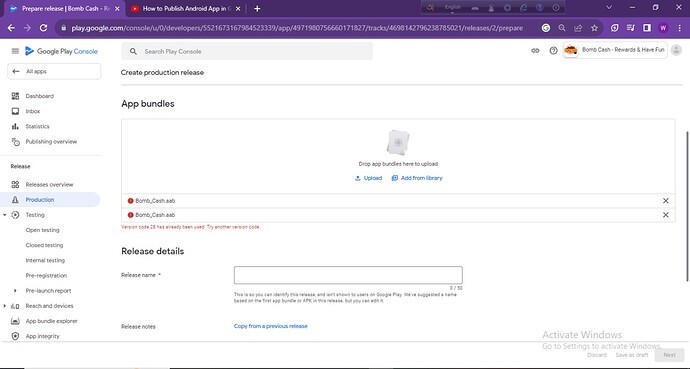Bookmark this page with star icon
This screenshot has height=369, width=690.
[595, 28]
